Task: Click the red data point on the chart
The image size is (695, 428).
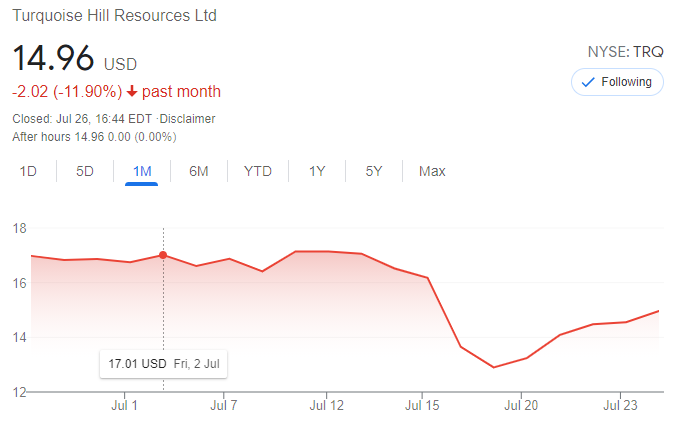Action: point(163,255)
